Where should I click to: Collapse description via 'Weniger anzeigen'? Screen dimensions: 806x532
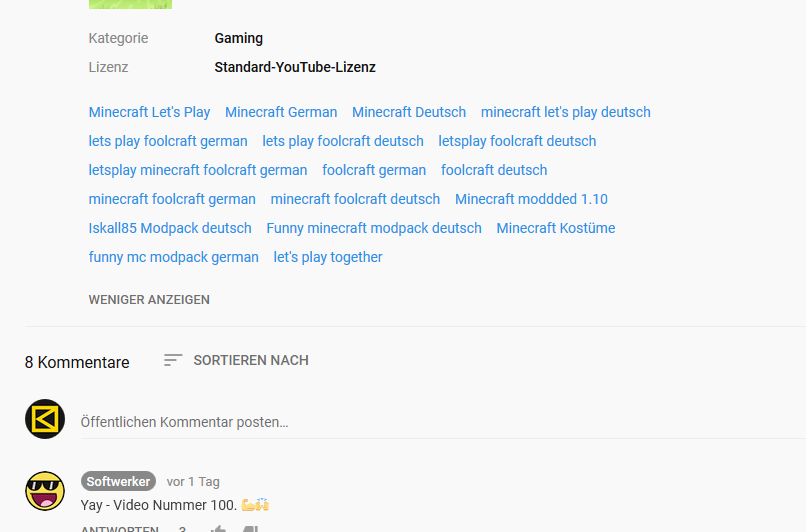tap(149, 299)
